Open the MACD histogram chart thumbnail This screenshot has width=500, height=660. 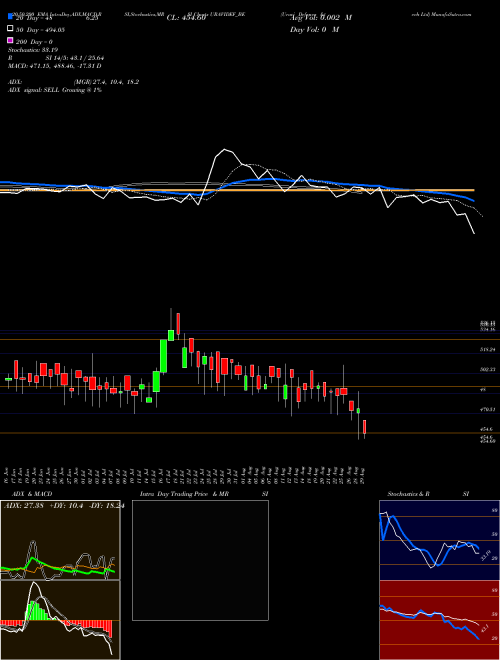(x=60, y=620)
